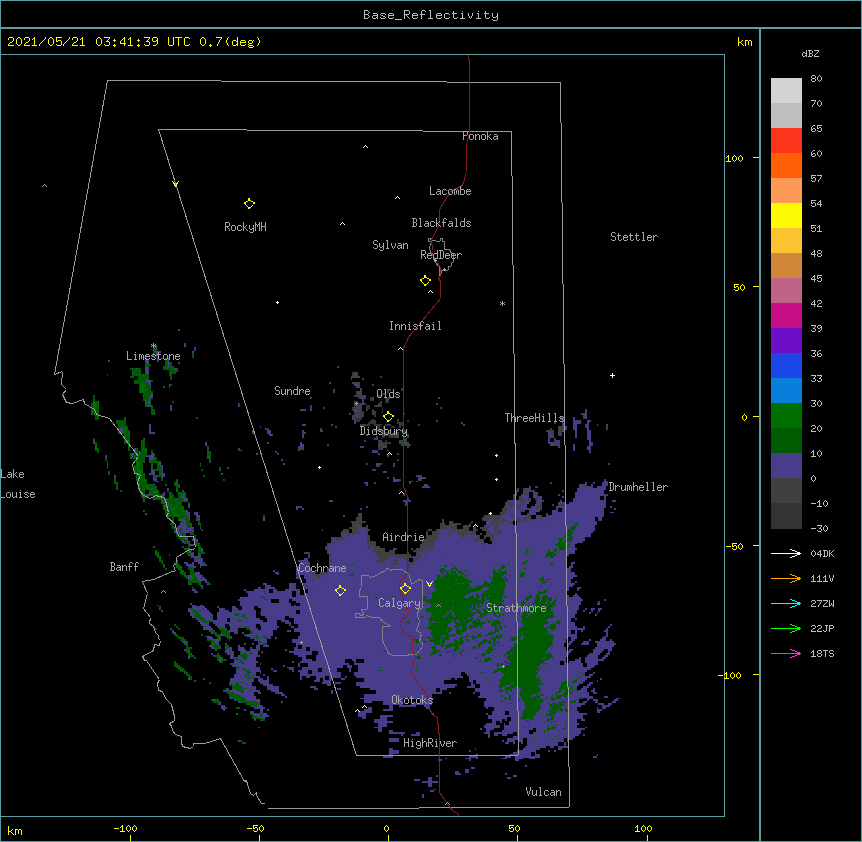The height and width of the screenshot is (842, 862).
Task: Click the Lake Louise label
Action: click(17, 484)
